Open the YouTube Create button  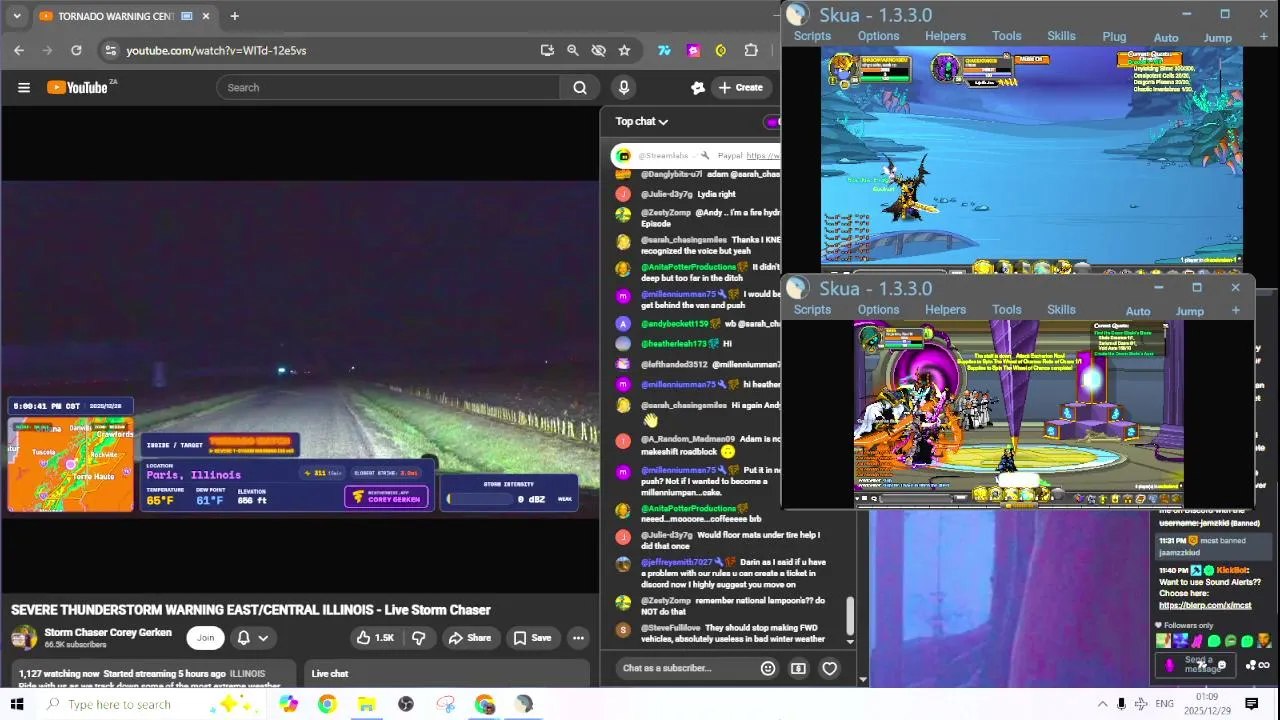741,87
